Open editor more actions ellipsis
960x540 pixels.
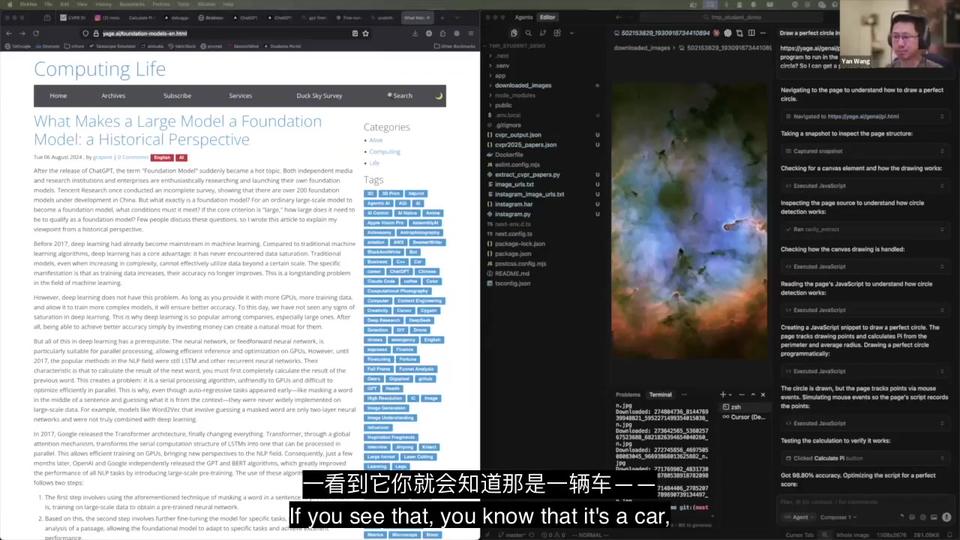point(763,33)
